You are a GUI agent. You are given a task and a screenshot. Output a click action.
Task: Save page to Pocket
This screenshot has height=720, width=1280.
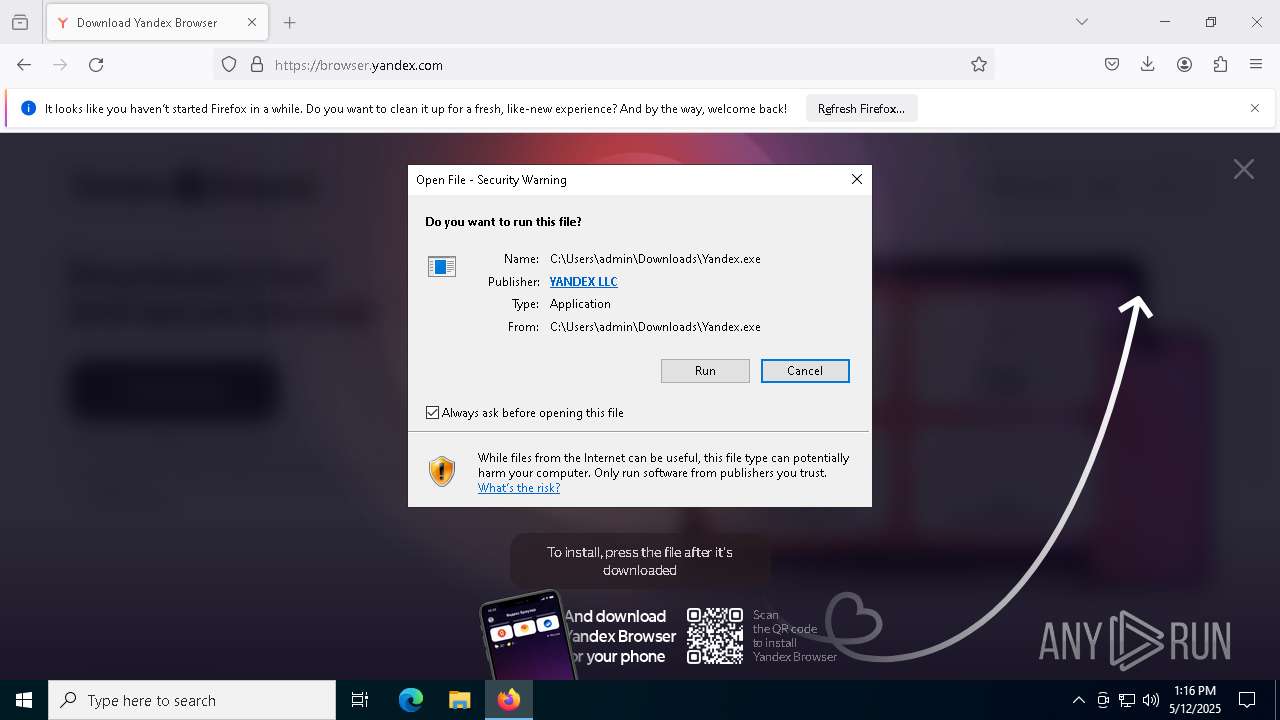(x=1112, y=65)
